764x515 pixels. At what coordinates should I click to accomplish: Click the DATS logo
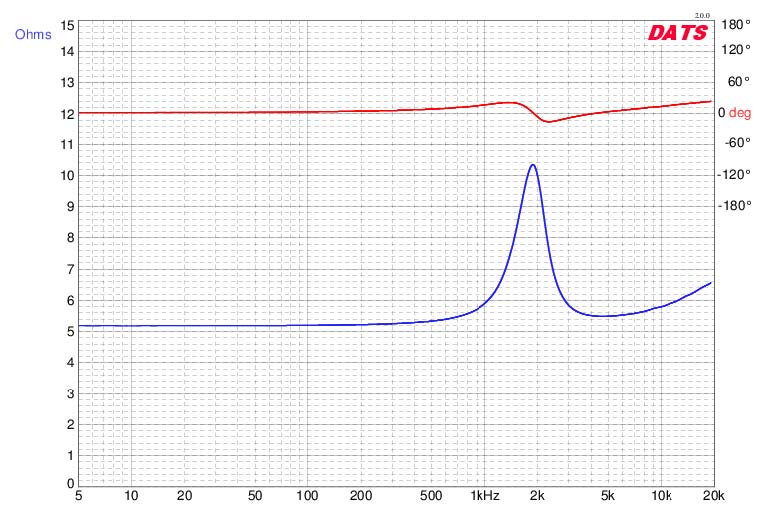[677, 33]
